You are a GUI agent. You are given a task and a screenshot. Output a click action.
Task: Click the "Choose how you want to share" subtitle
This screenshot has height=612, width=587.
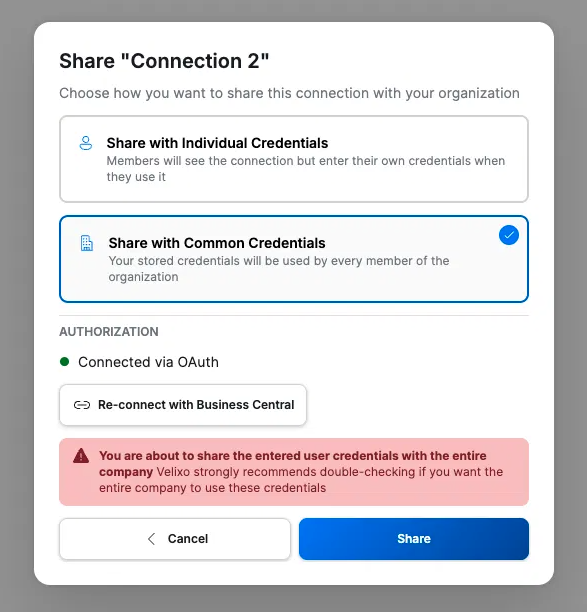pos(289,93)
